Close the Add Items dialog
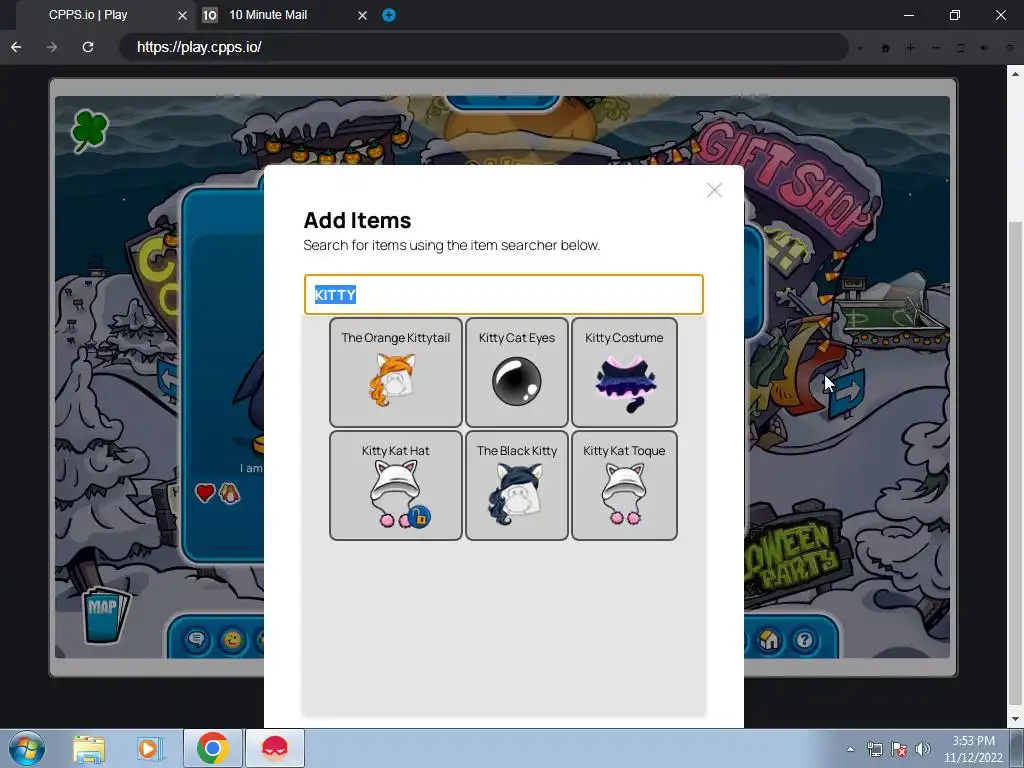Screen dimensions: 1024x768 714,190
